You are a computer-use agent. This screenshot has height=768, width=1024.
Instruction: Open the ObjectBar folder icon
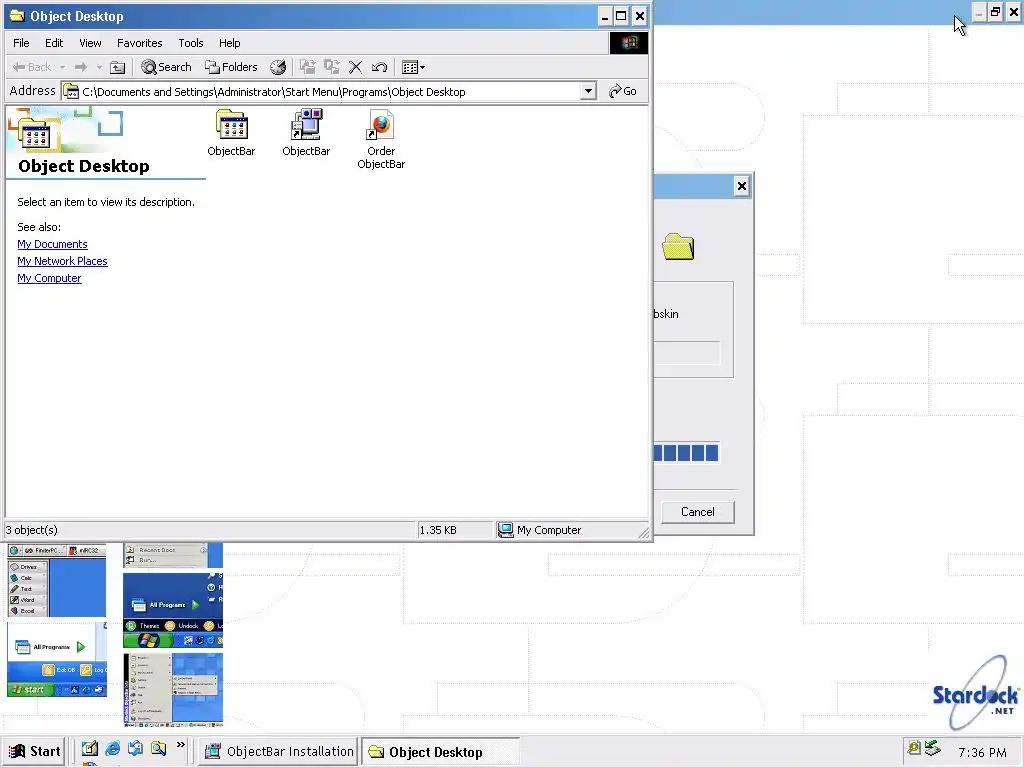click(231, 133)
